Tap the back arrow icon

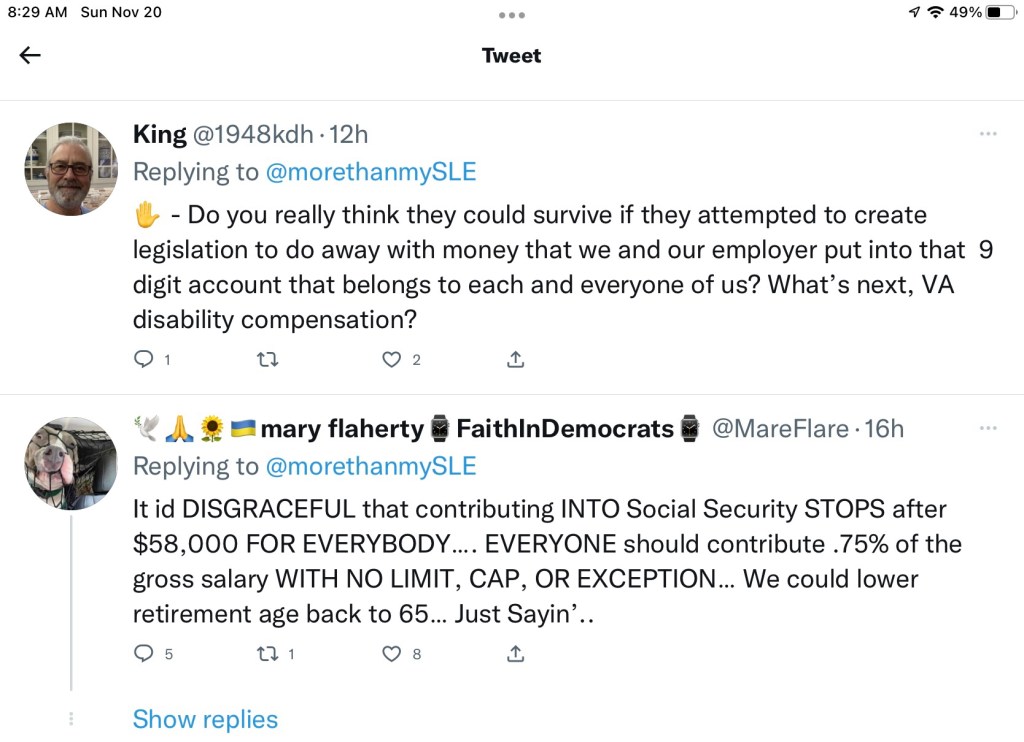pos(30,55)
